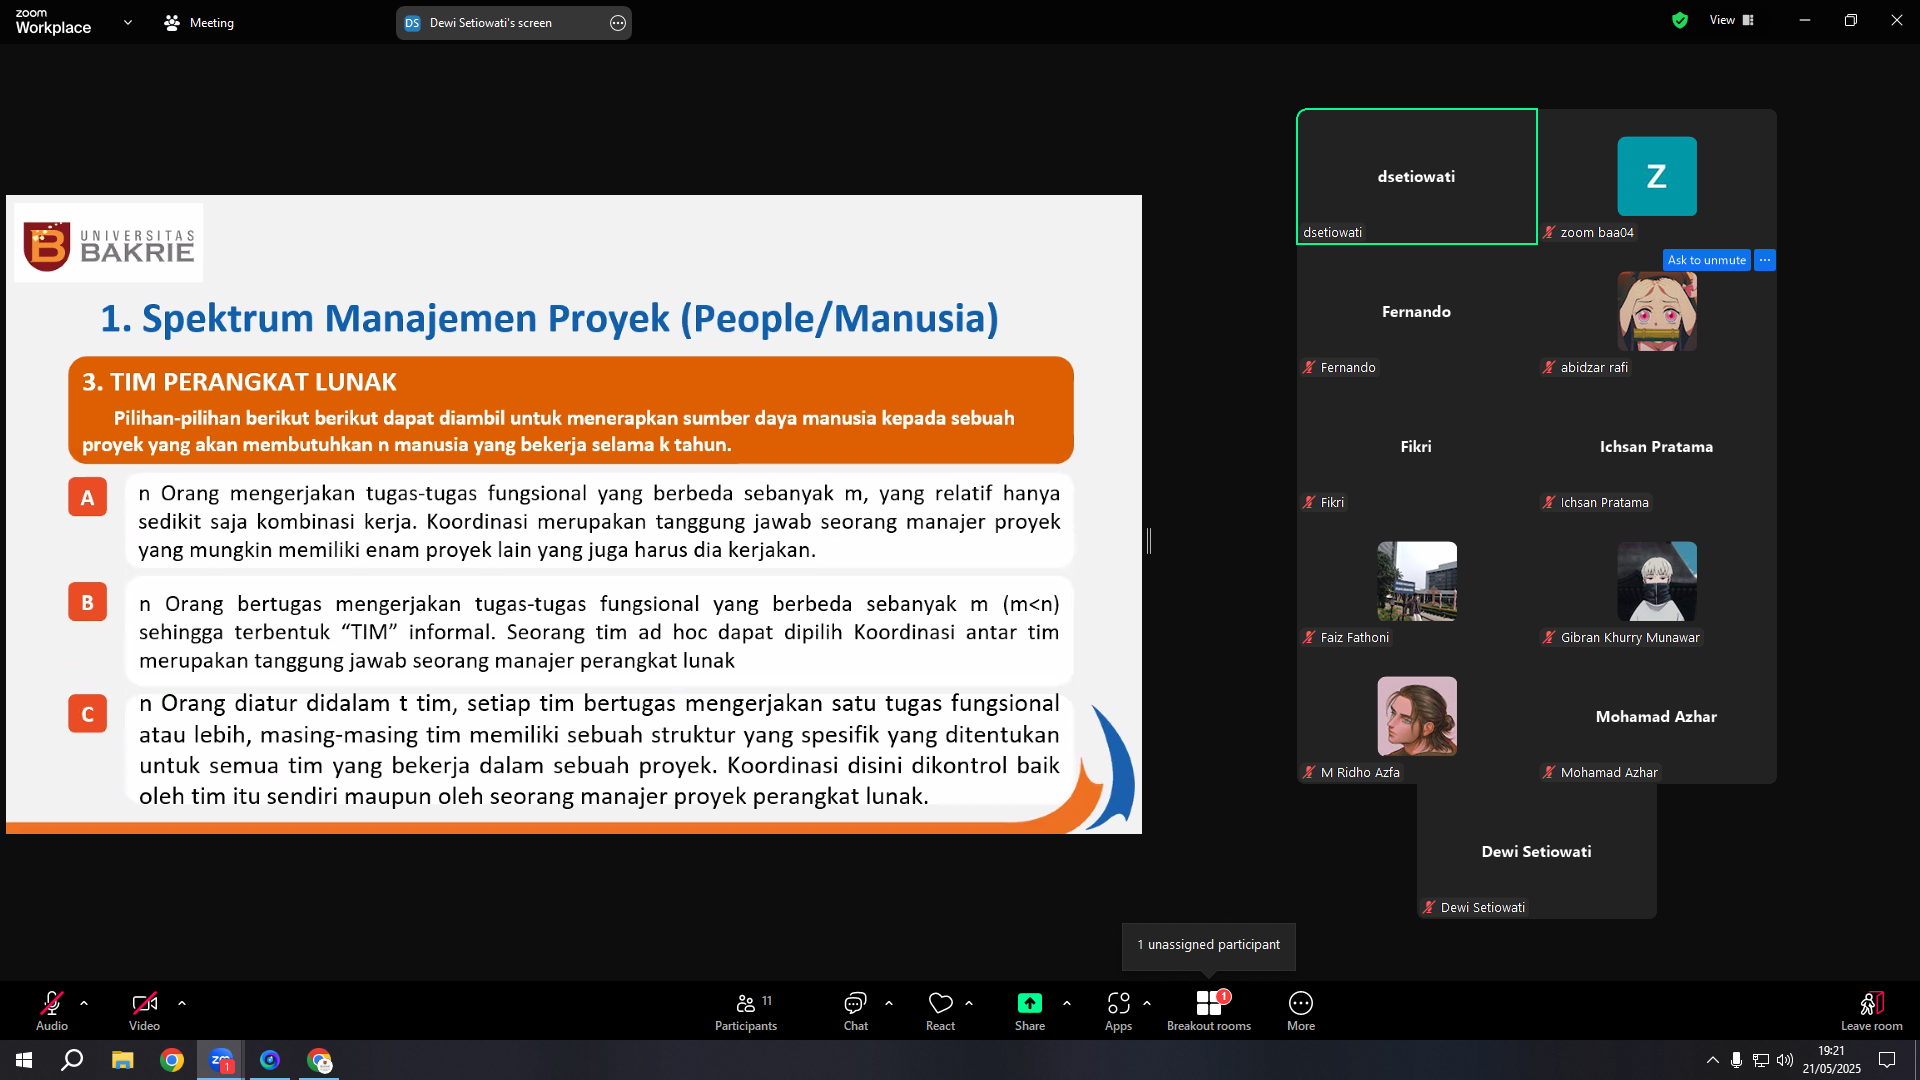Screen dimensions: 1920x1080
Task: Select the Mohamad Azhar participant tile
Action: pyautogui.click(x=1657, y=716)
